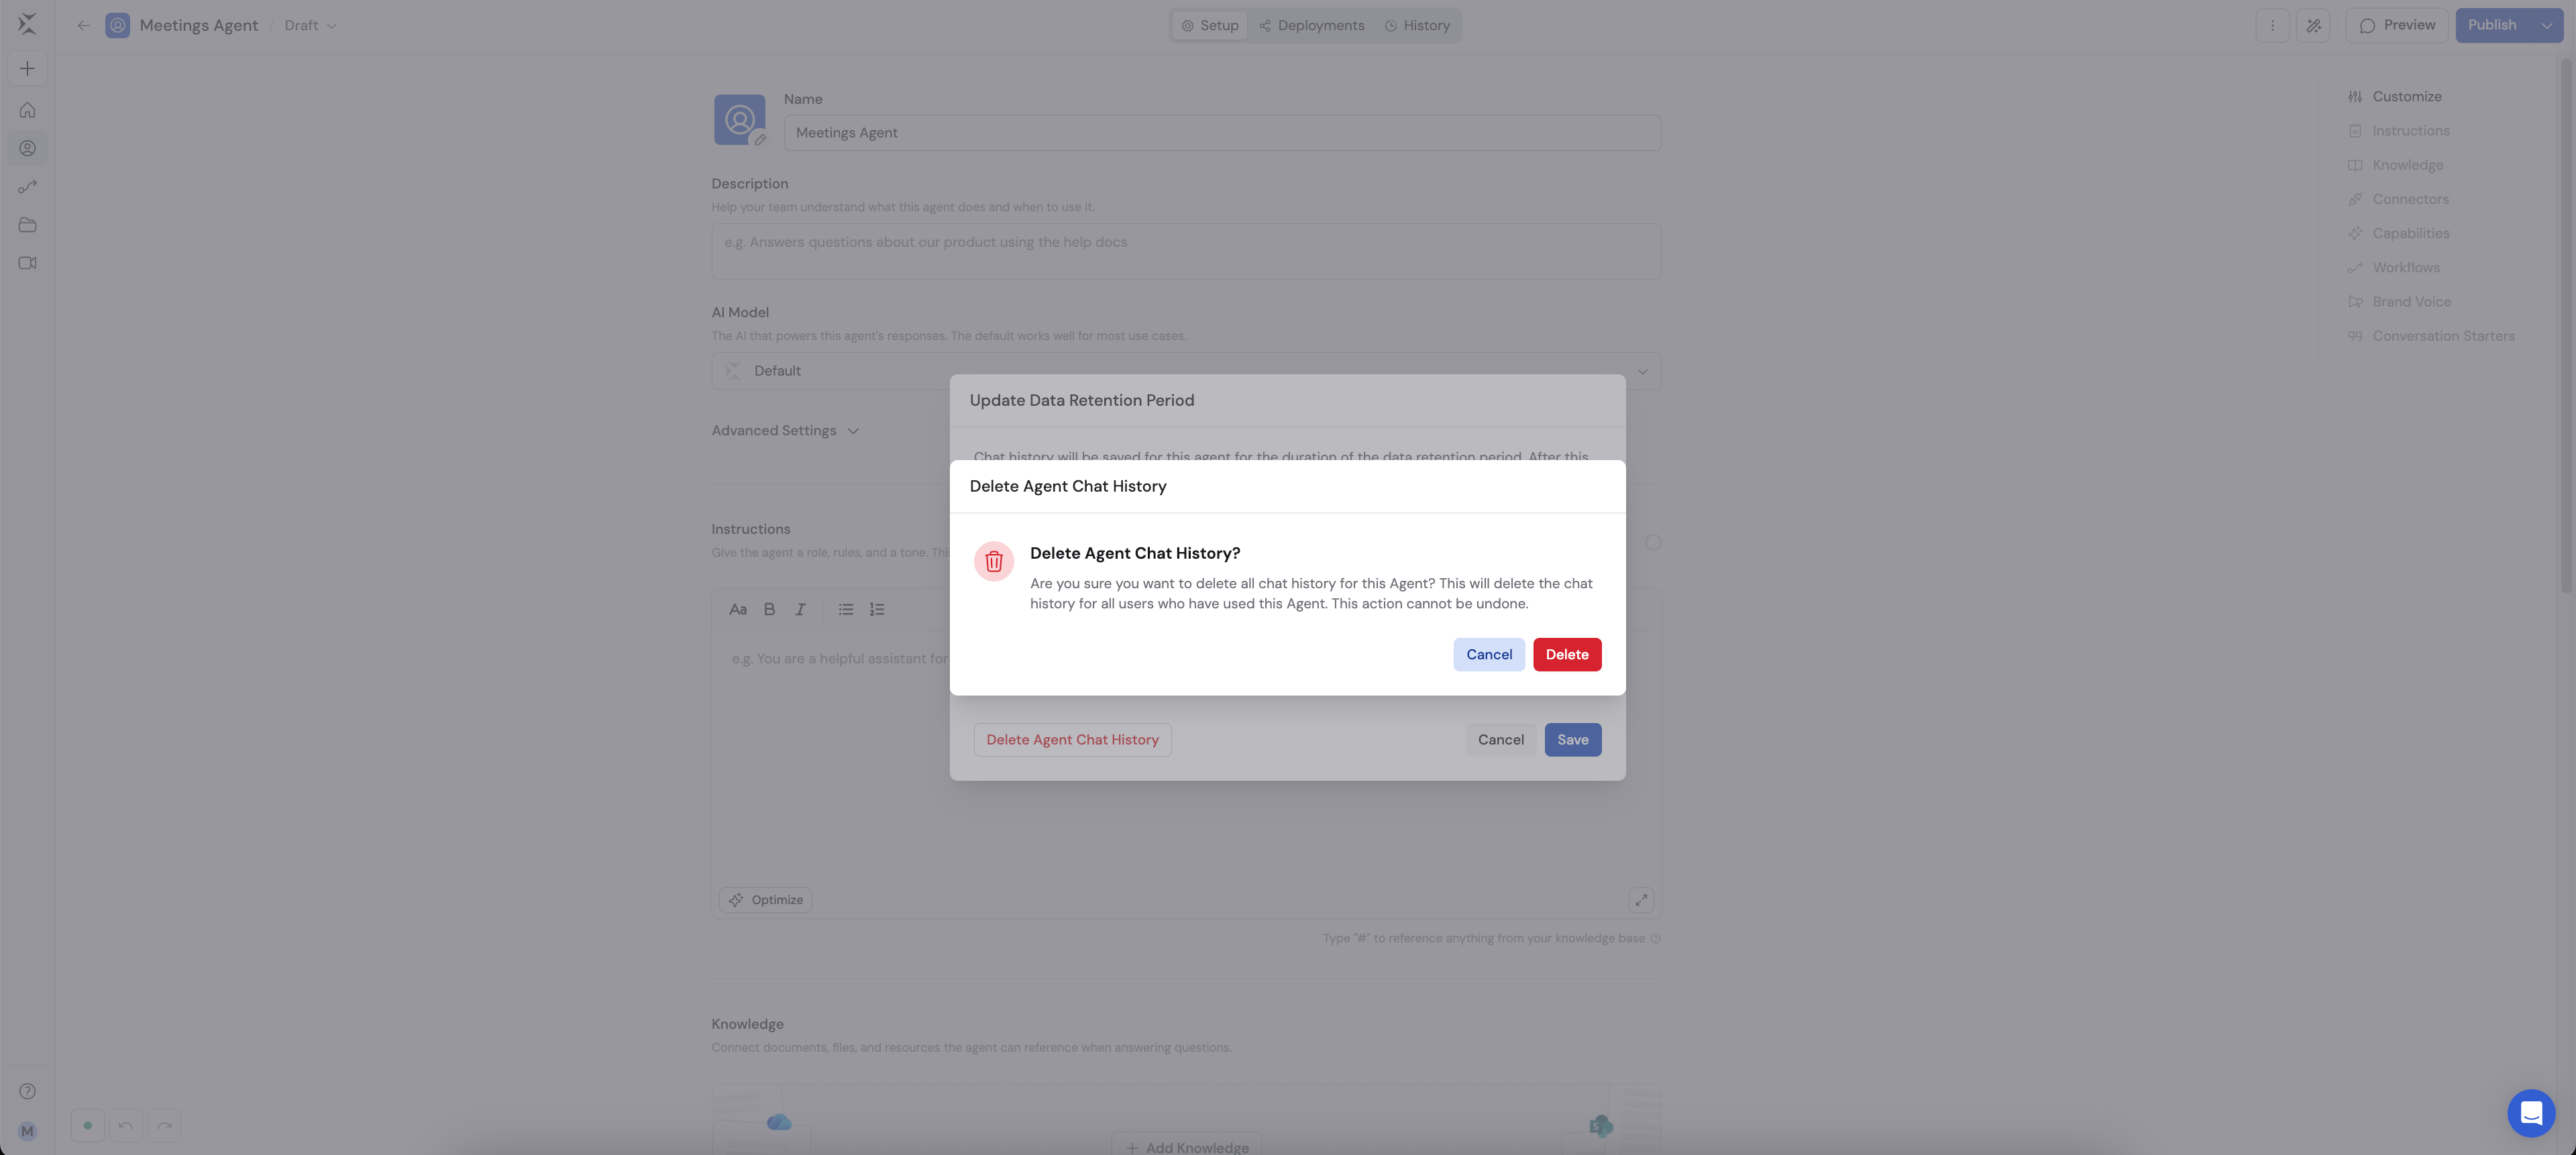Jump to Capabilities in right panel
Image resolution: width=2576 pixels, height=1155 pixels.
[x=2398, y=233]
